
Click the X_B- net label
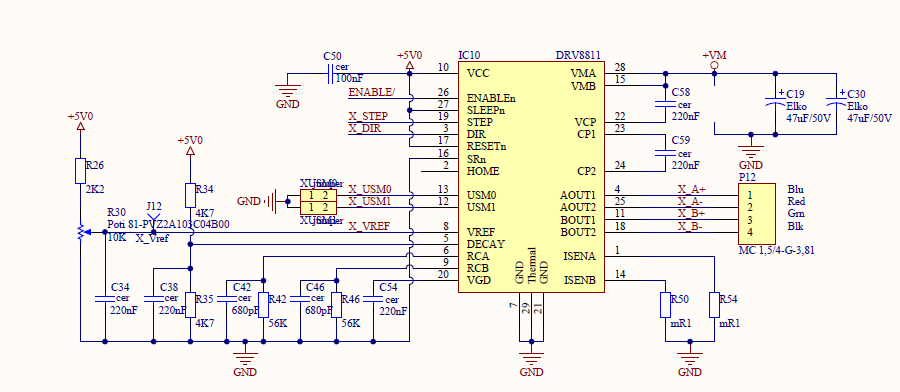(690, 226)
